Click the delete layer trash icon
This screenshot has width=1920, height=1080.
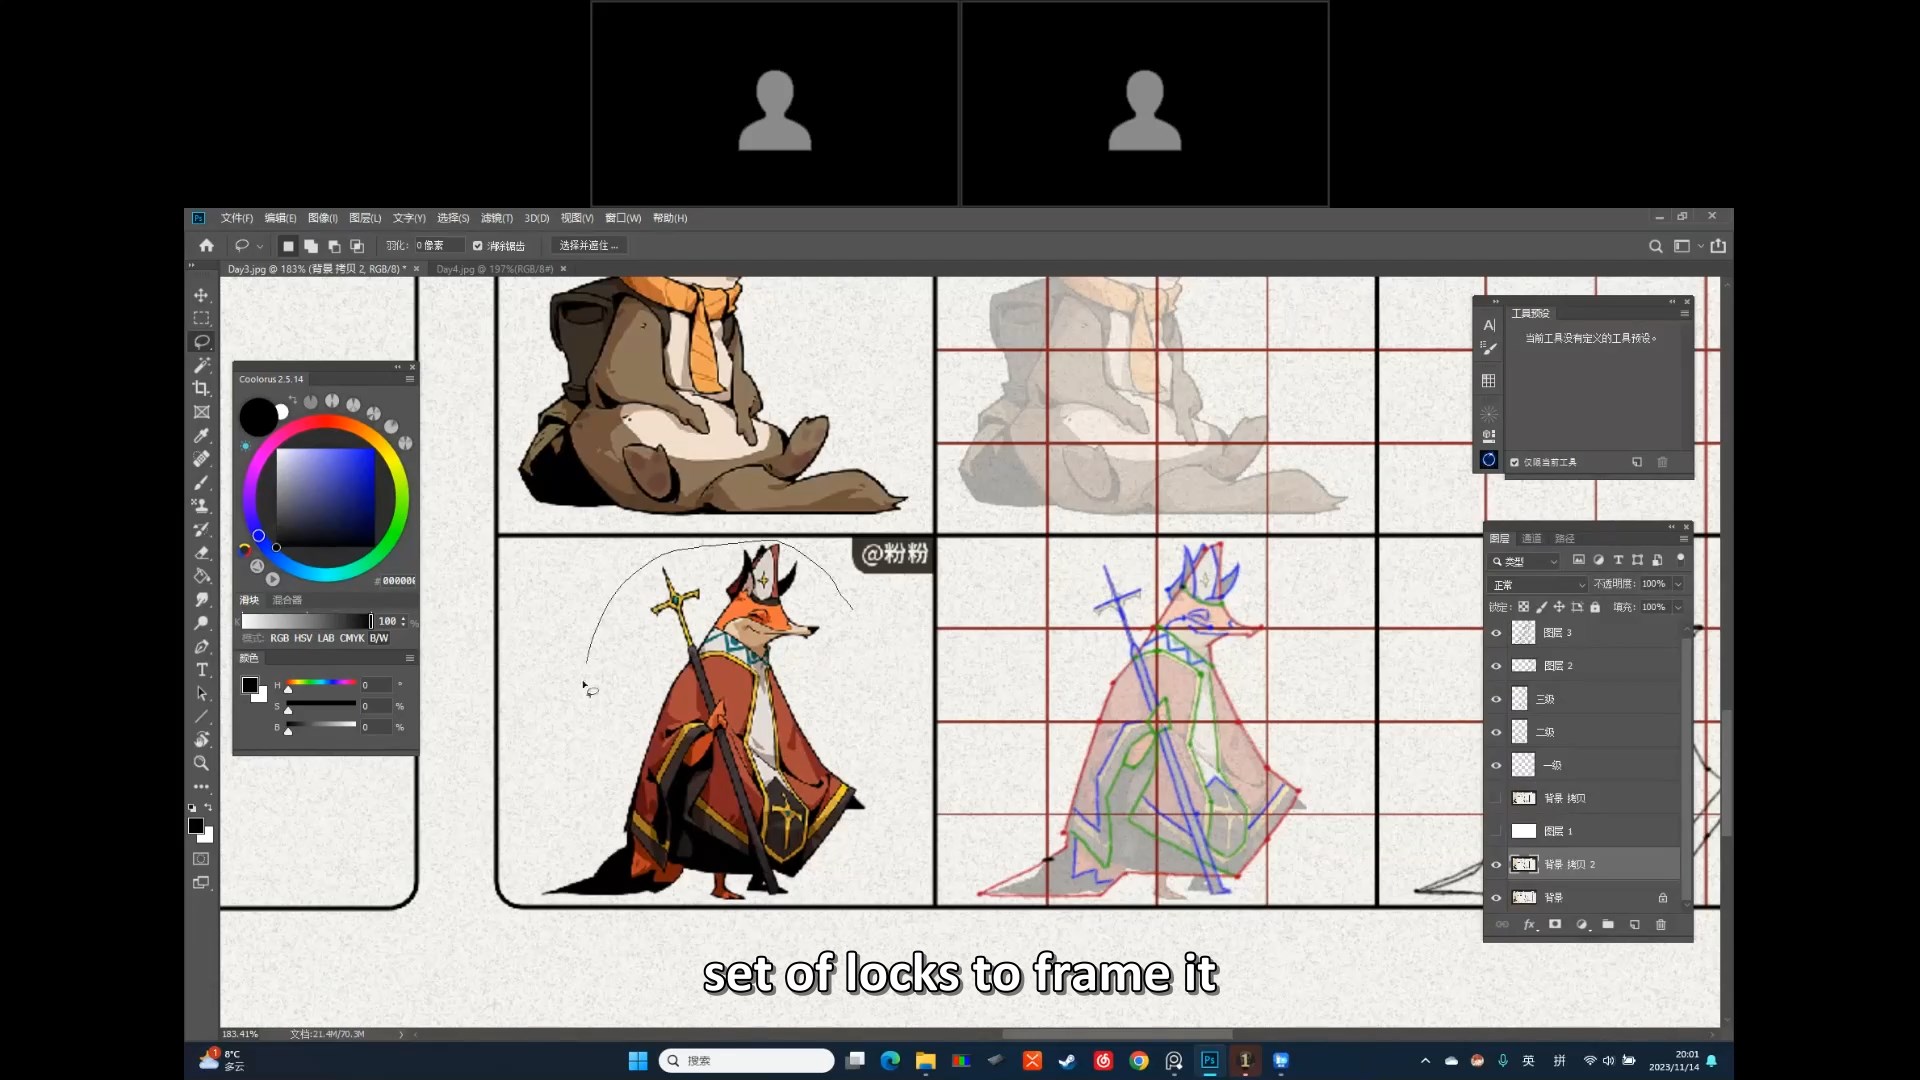click(1661, 925)
